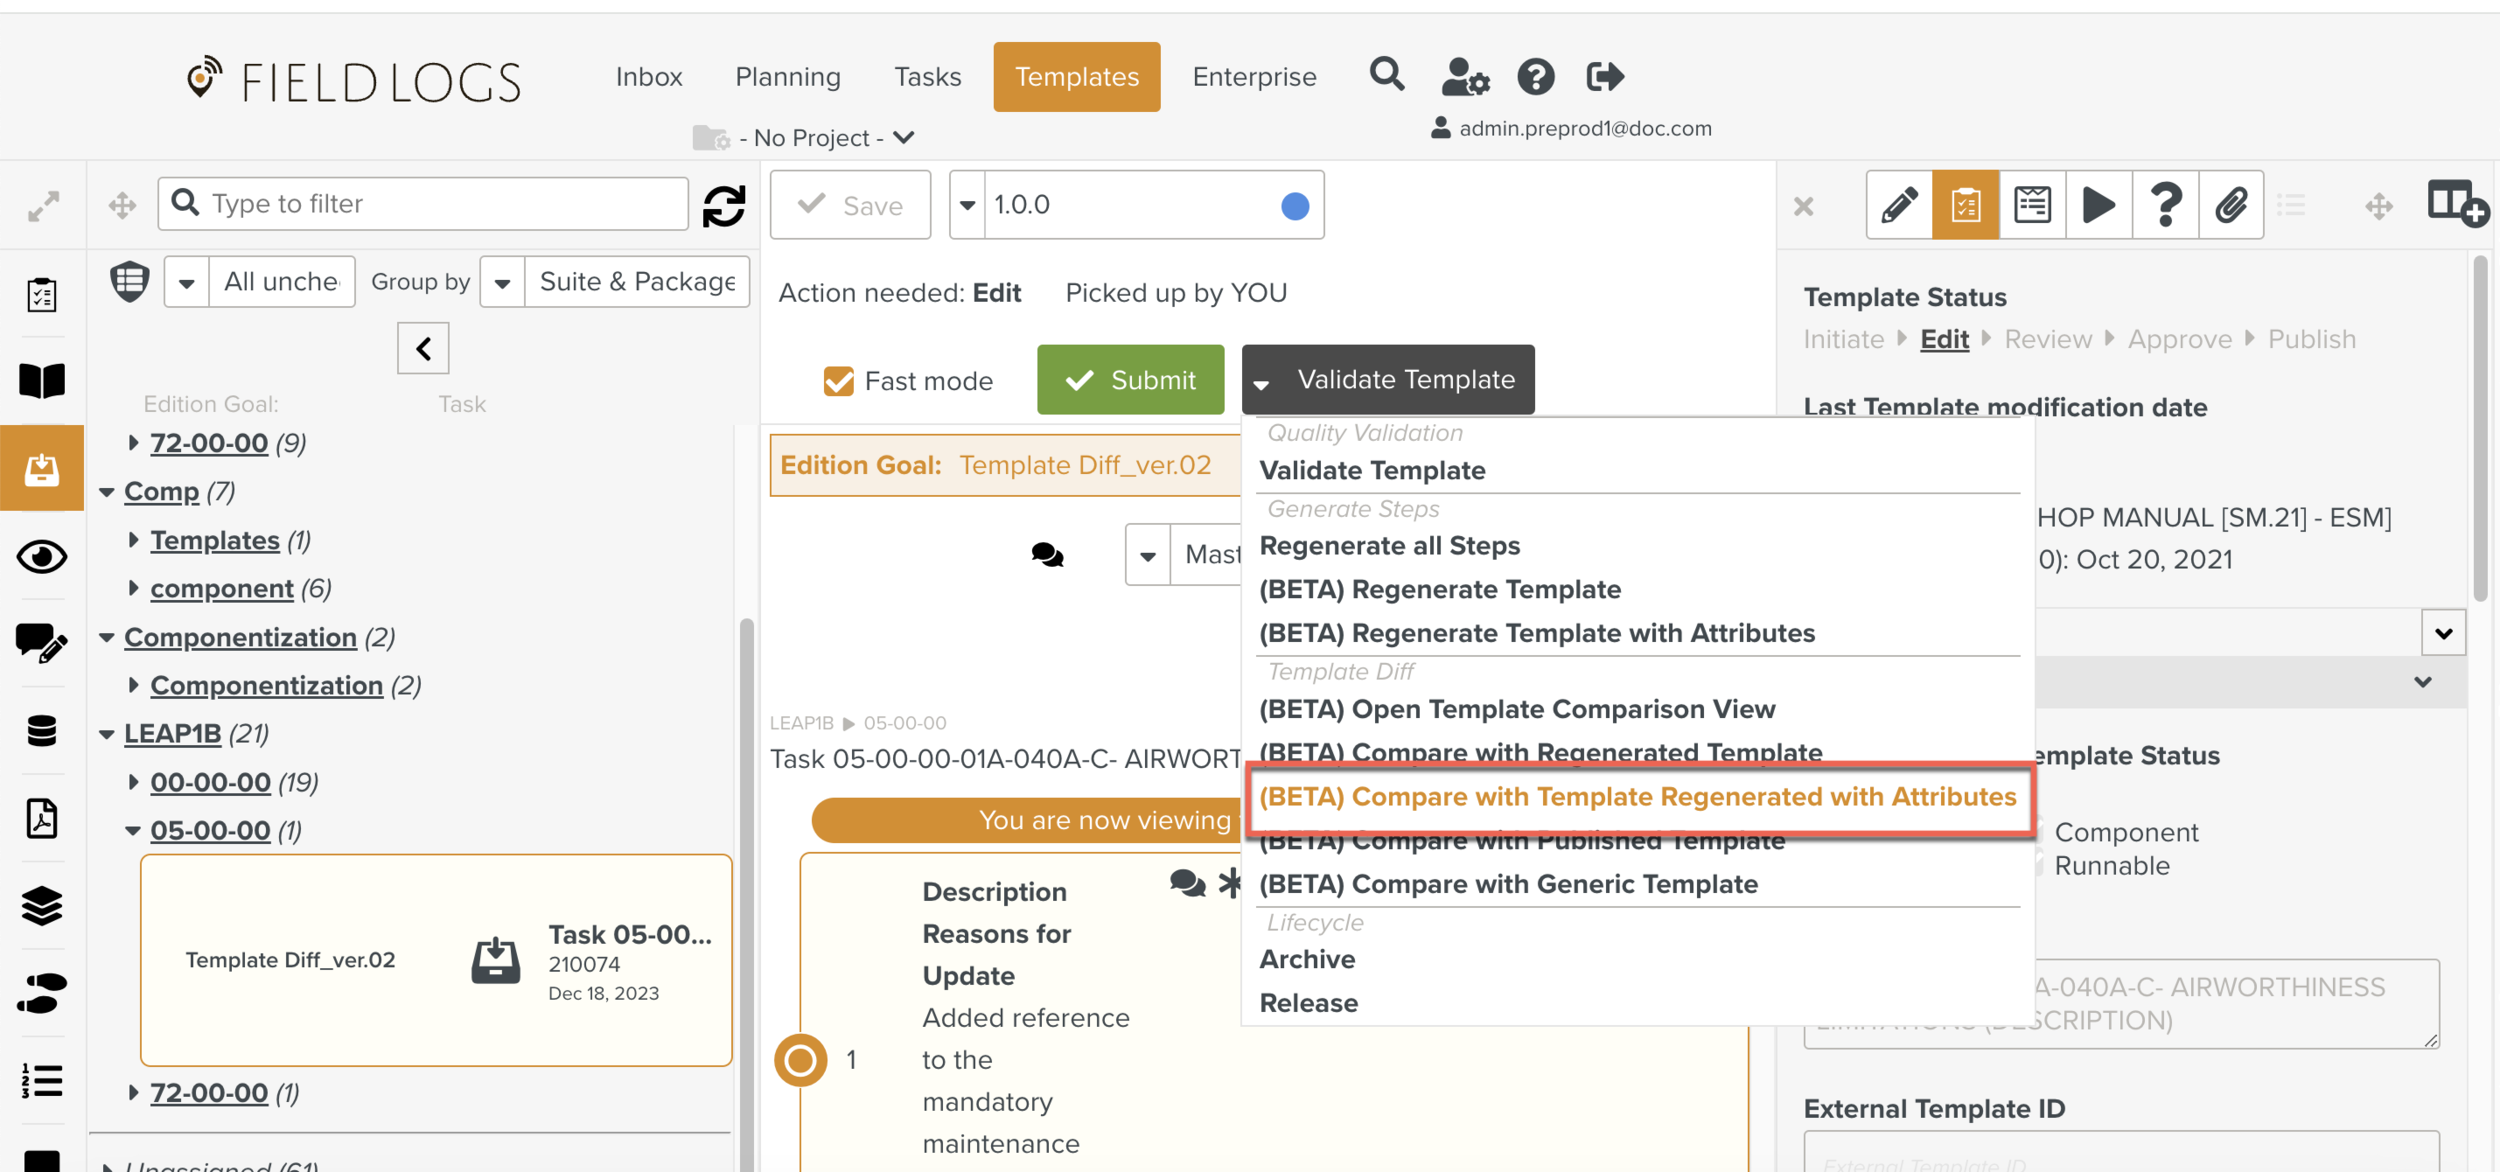Toggle the blue status indicator beside version 1.0.0
This screenshot has width=2500, height=1172.
point(1294,205)
